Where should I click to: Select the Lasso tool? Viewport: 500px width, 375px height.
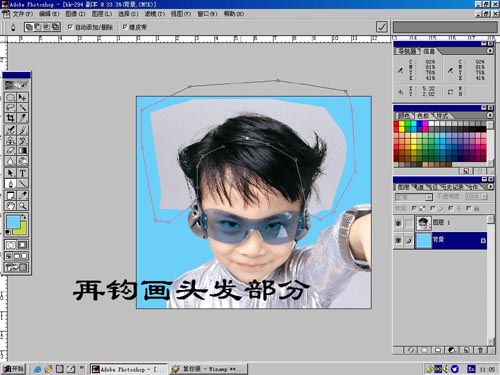(x=10, y=107)
